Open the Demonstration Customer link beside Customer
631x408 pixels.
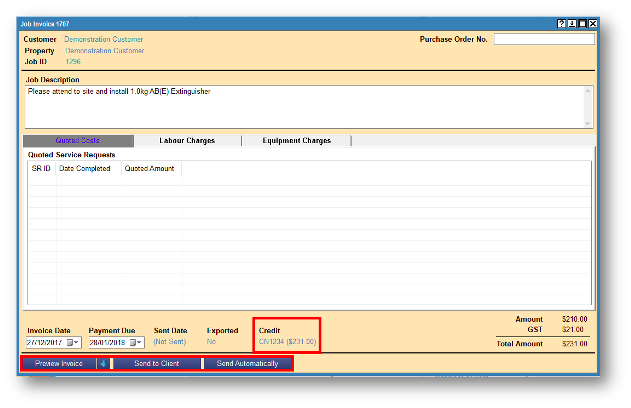(103, 39)
